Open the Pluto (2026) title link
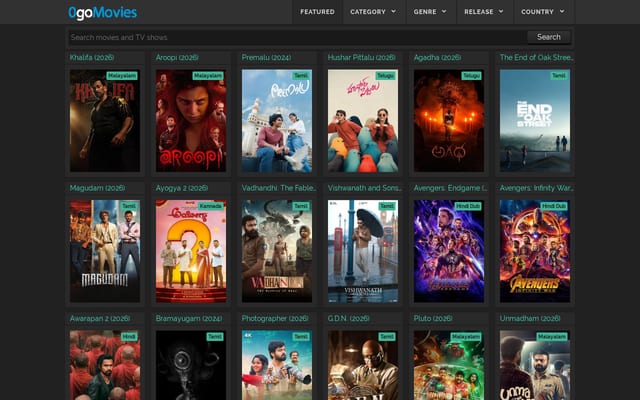 point(433,318)
